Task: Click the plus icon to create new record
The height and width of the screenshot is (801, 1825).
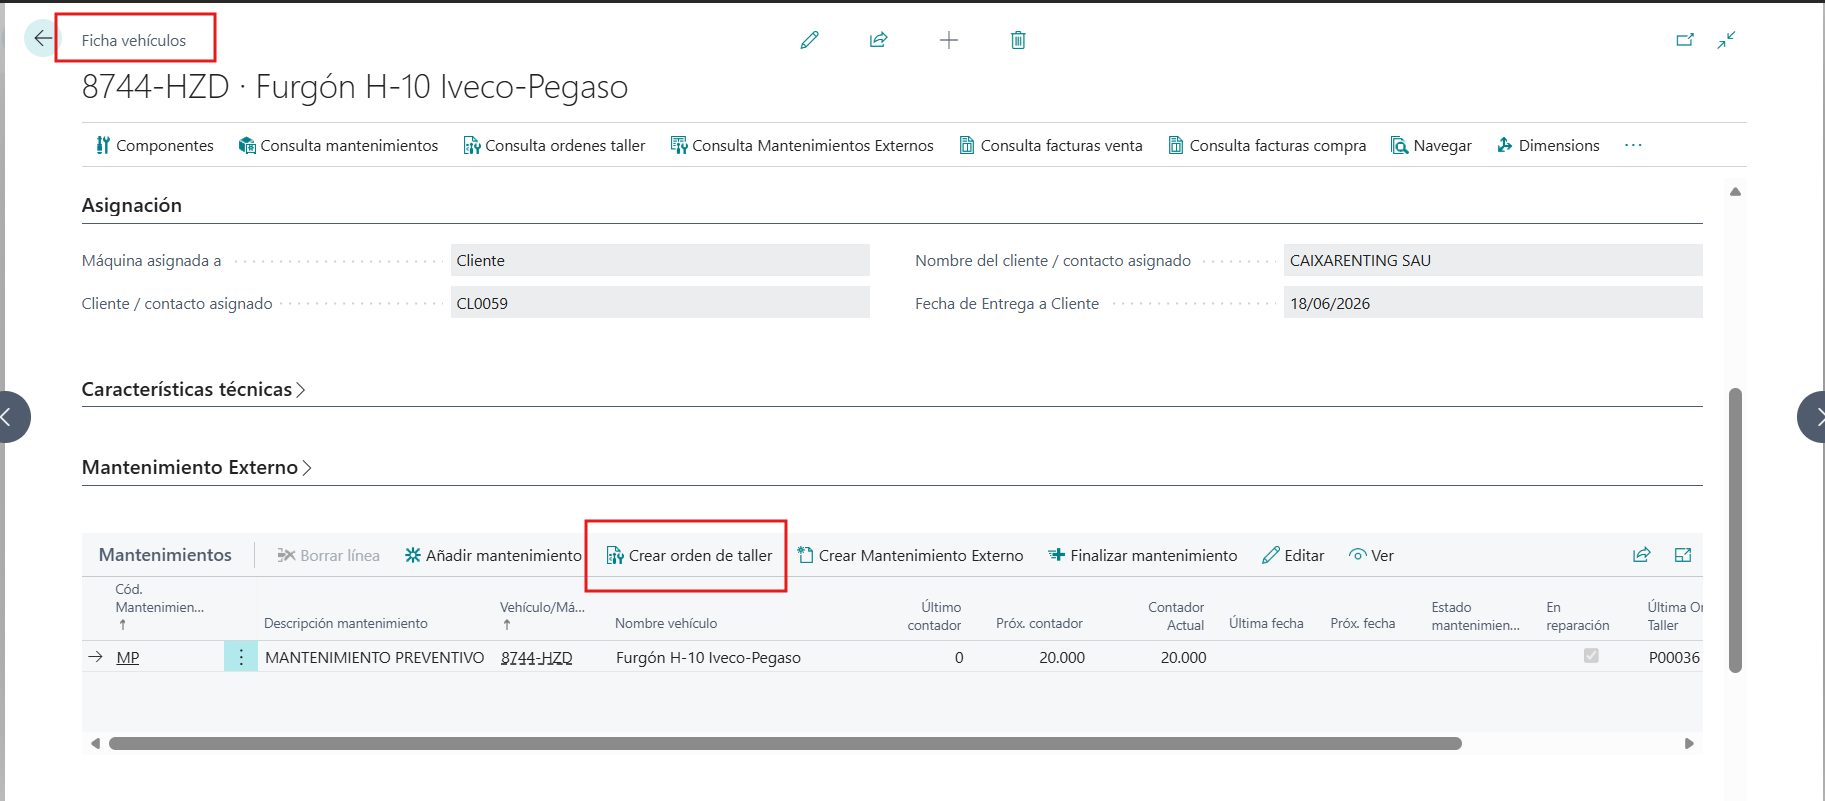Action: coord(948,40)
